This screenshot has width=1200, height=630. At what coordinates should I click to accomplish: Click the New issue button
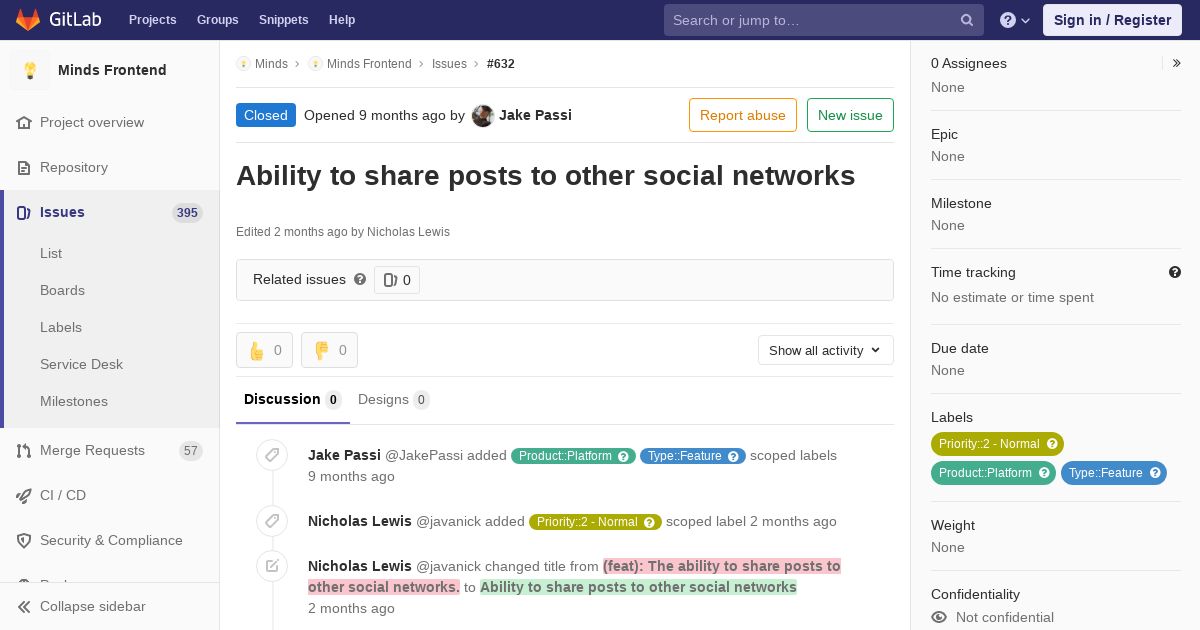pos(850,115)
